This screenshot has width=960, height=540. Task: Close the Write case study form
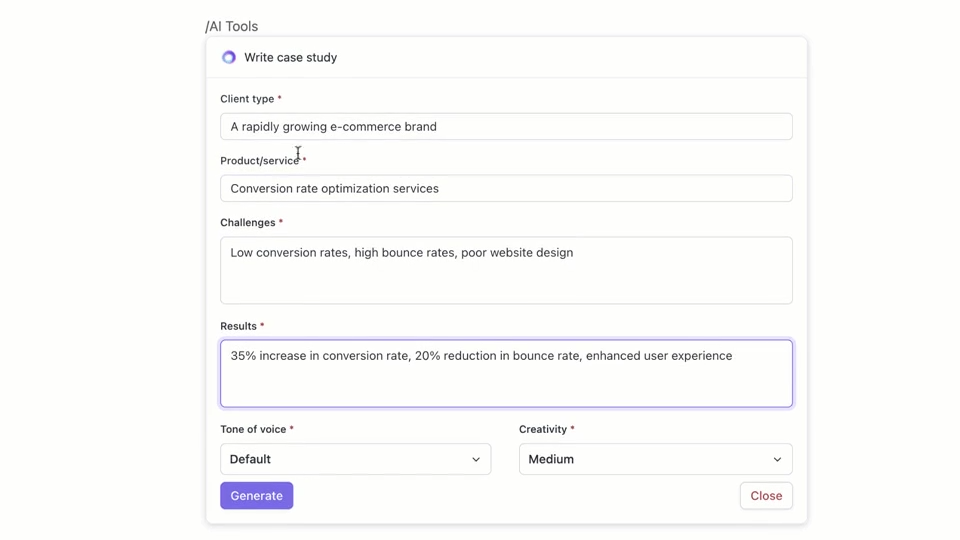pyautogui.click(x=766, y=496)
